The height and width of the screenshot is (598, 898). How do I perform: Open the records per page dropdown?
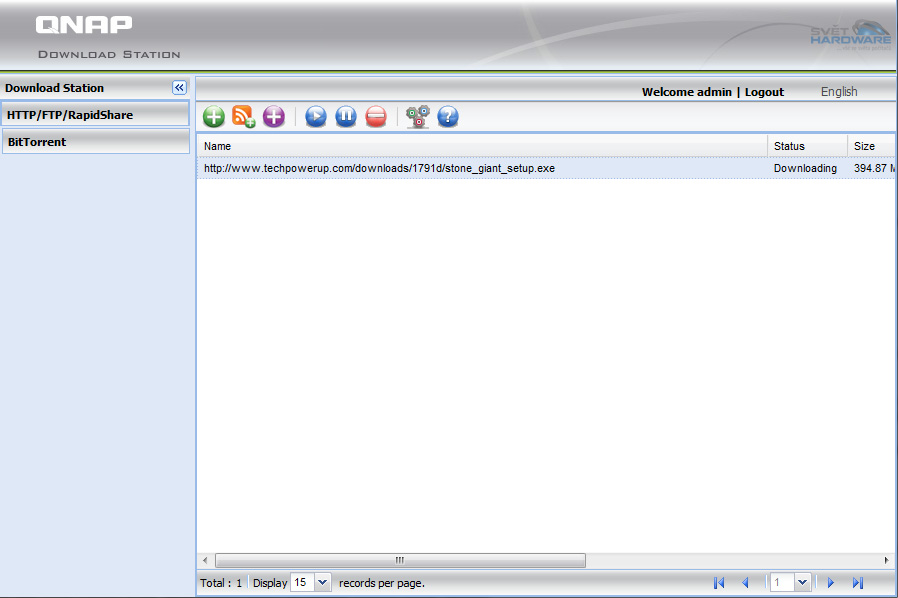(322, 582)
